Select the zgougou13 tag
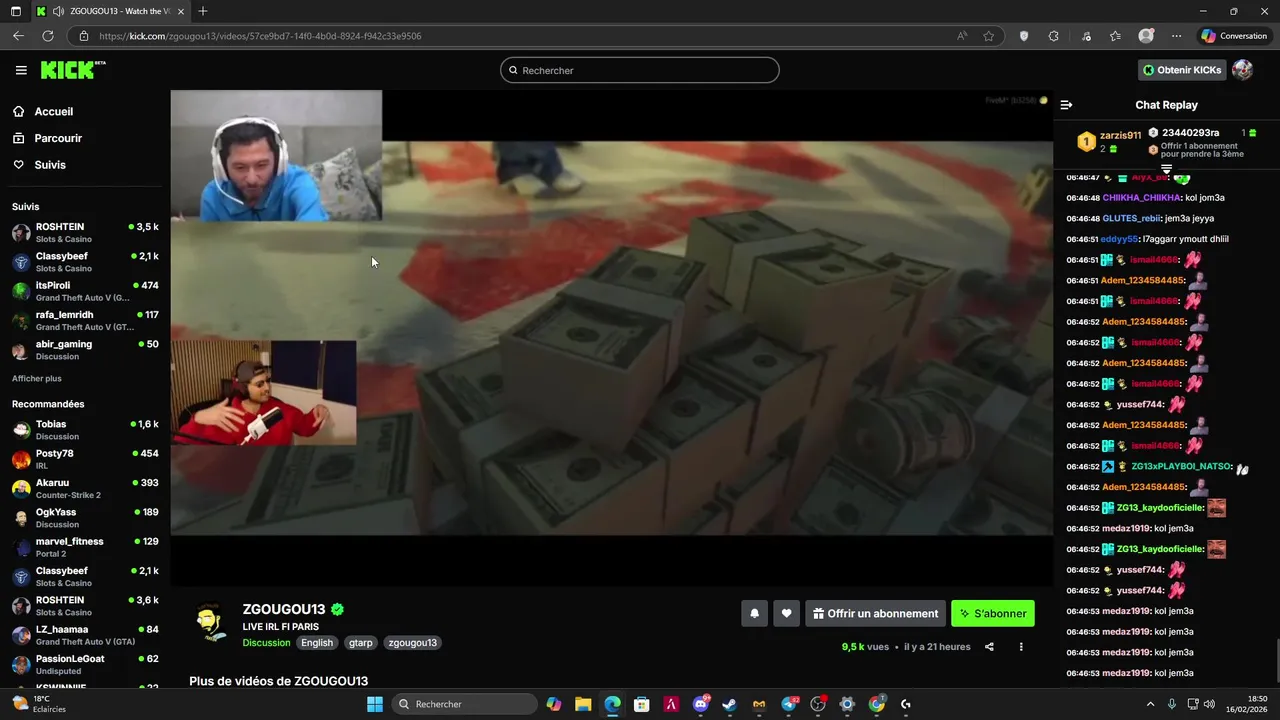Viewport: 1280px width, 720px height. click(x=412, y=643)
